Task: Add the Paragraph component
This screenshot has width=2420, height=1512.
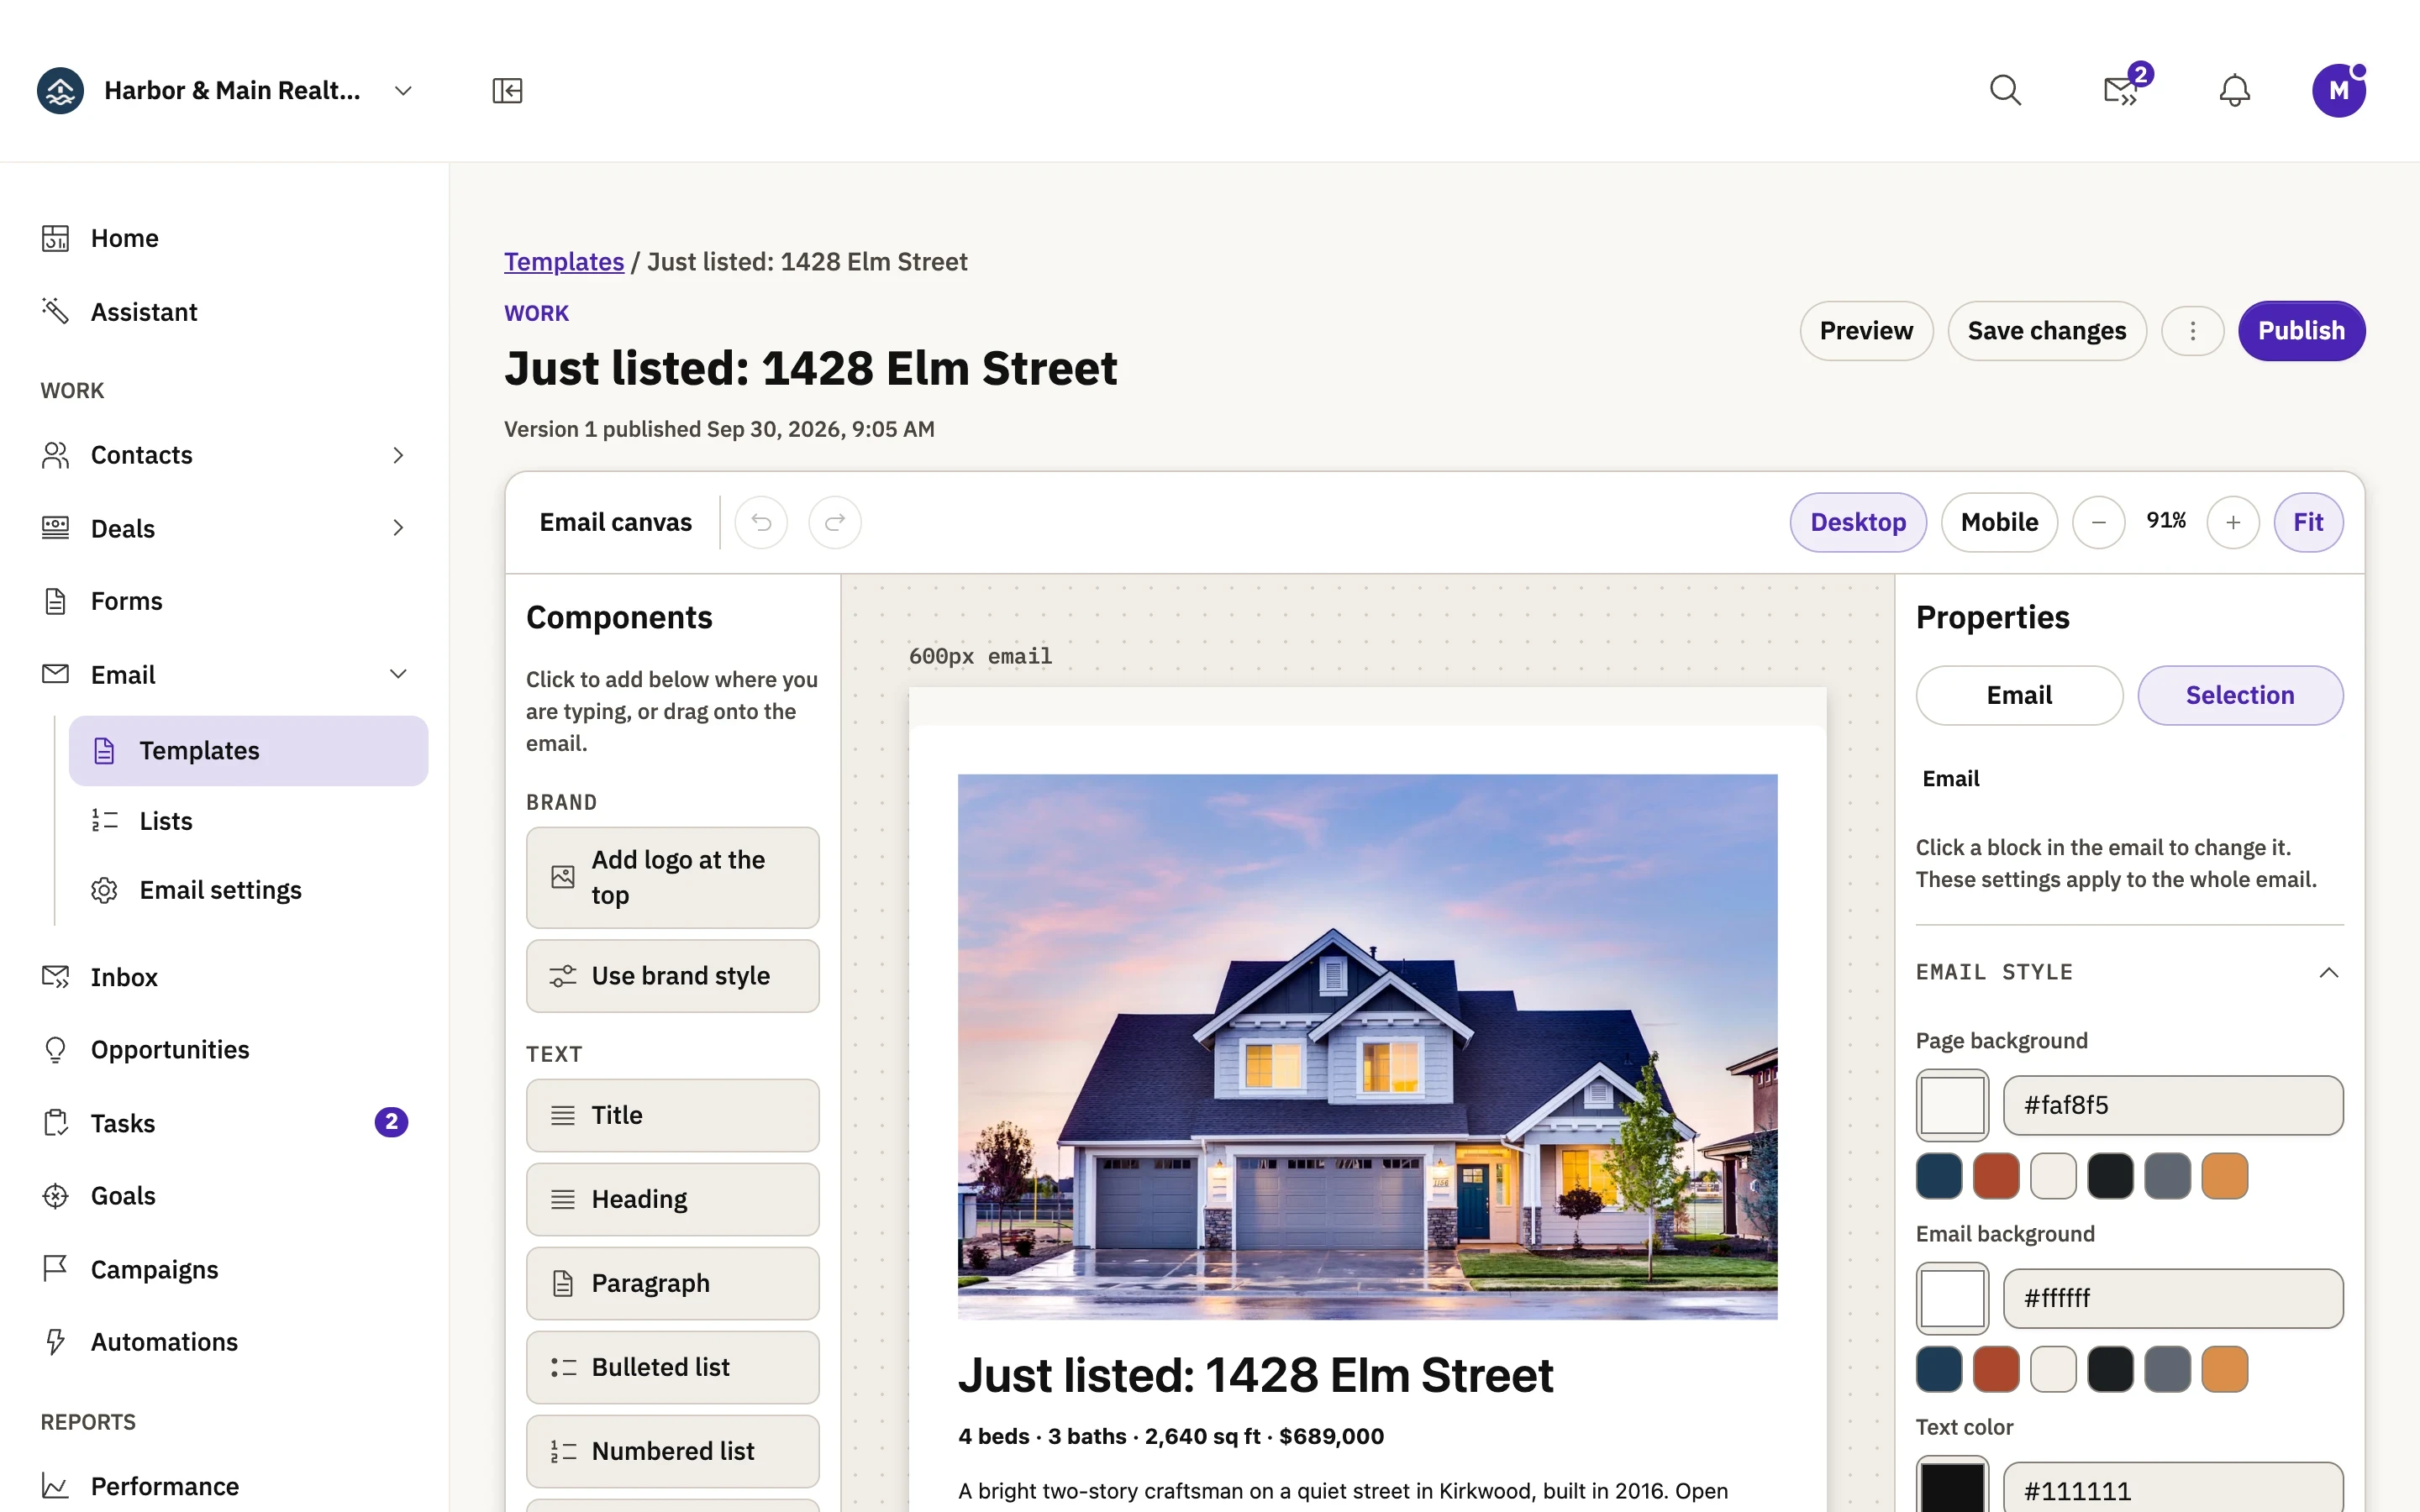Action: (672, 1283)
